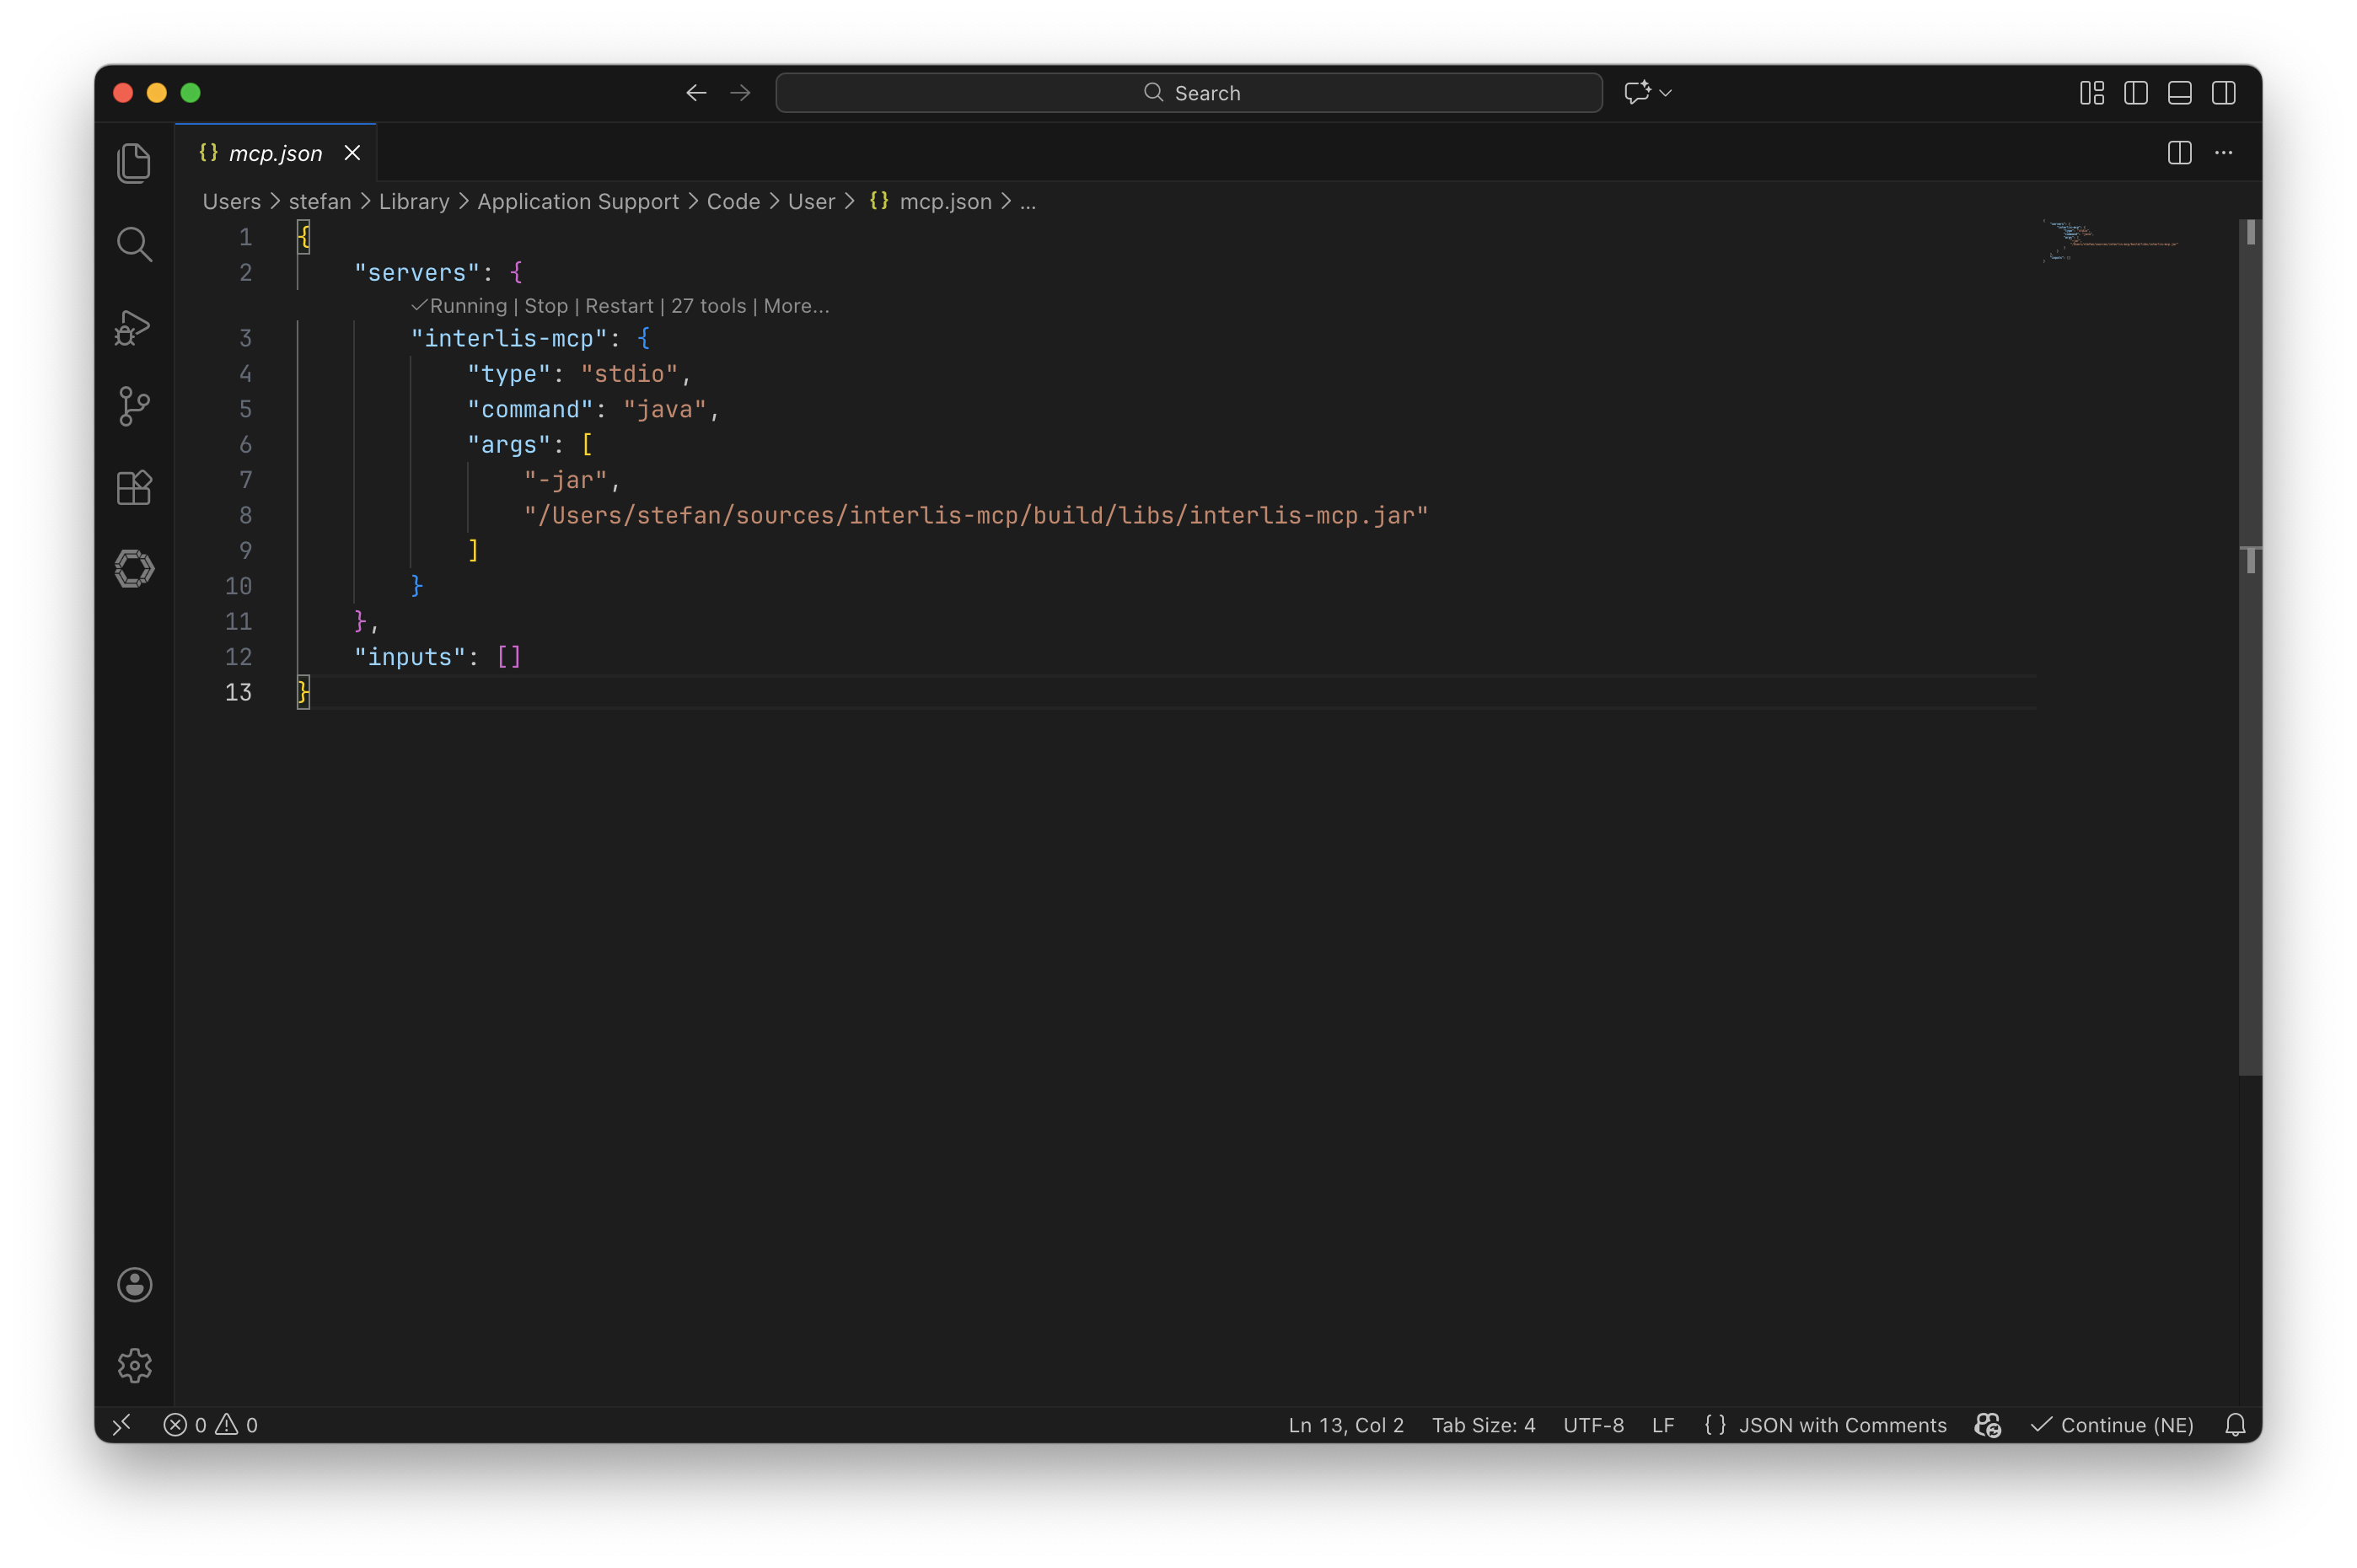Restart the interlis-mcp server via CodeLens
Image resolution: width=2357 pixels, height=1568 pixels.
pyautogui.click(x=620, y=306)
